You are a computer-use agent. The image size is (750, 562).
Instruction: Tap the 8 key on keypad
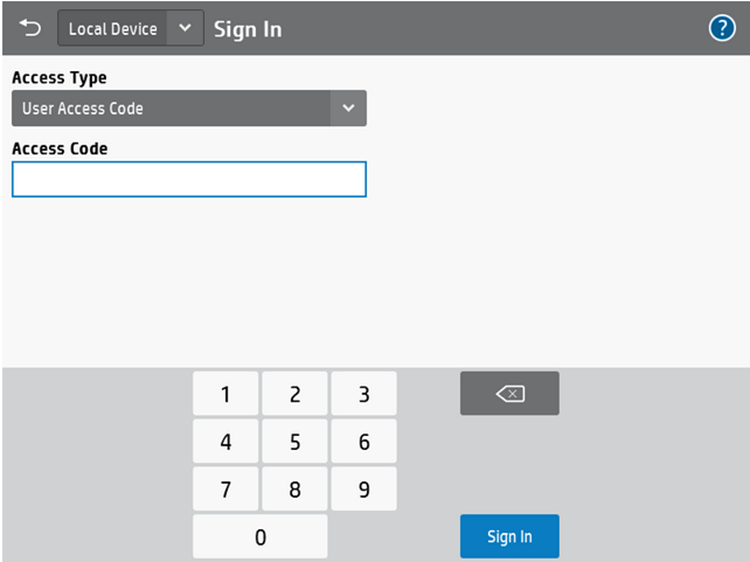[294, 489]
